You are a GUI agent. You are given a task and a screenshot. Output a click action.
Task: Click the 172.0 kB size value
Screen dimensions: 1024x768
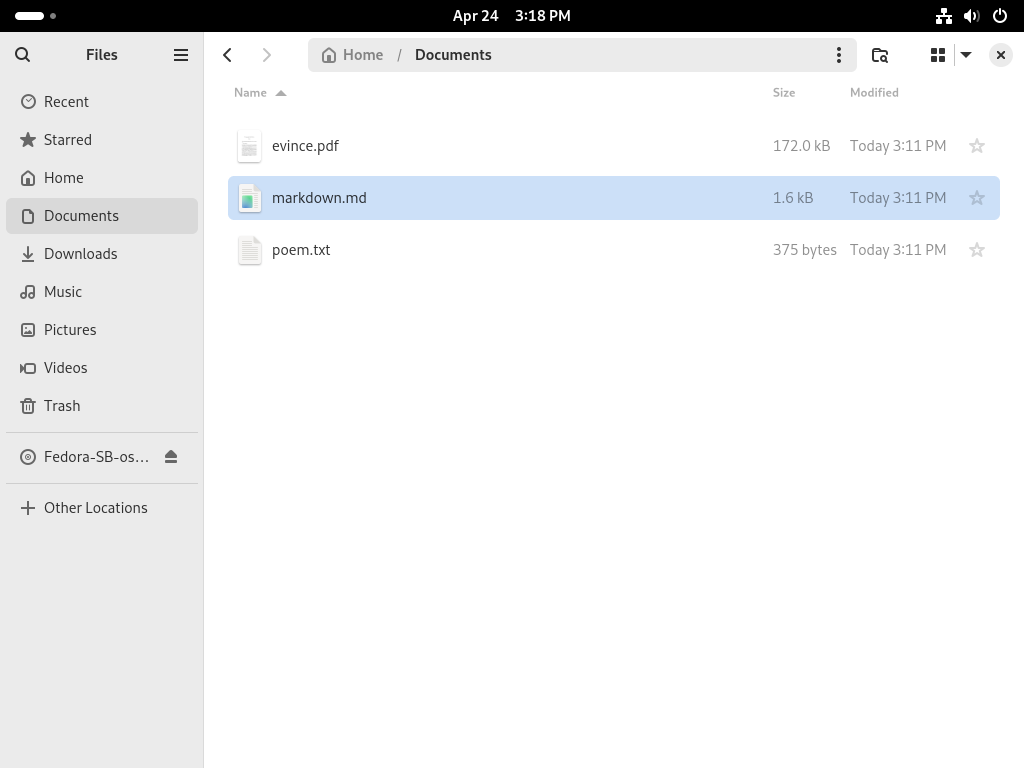(x=801, y=146)
